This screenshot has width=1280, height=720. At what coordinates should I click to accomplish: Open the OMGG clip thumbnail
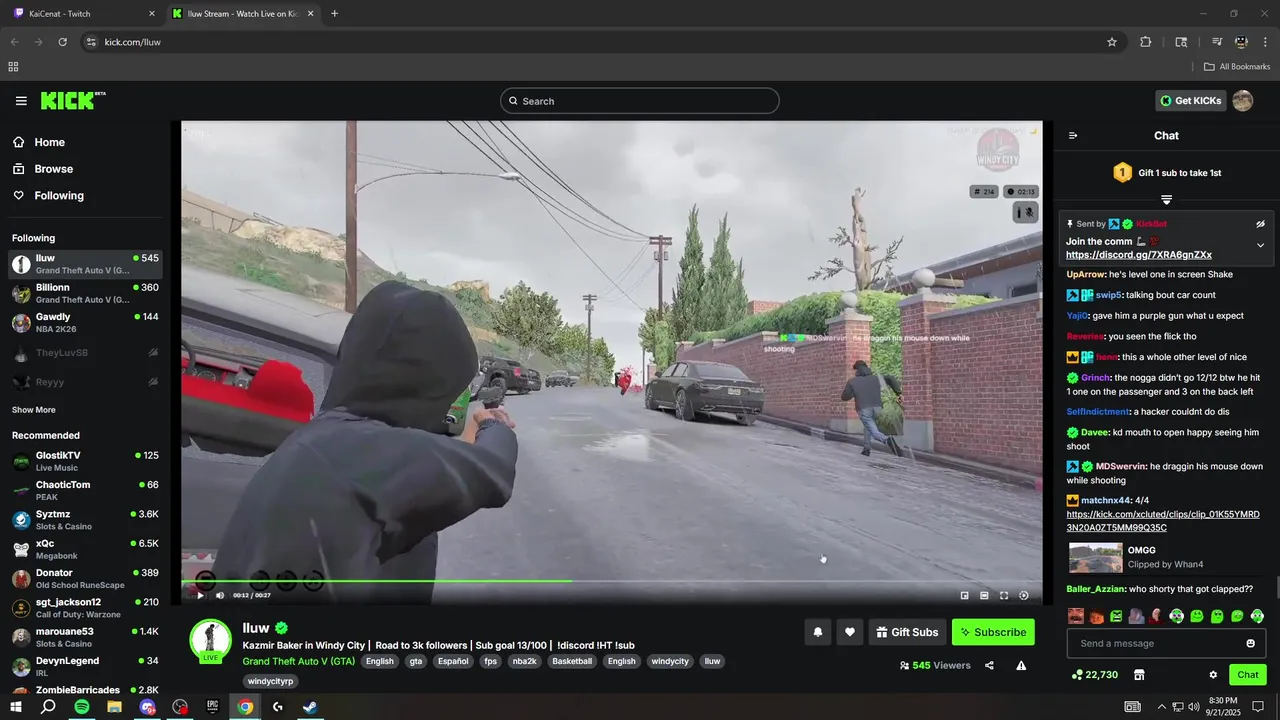point(1096,557)
